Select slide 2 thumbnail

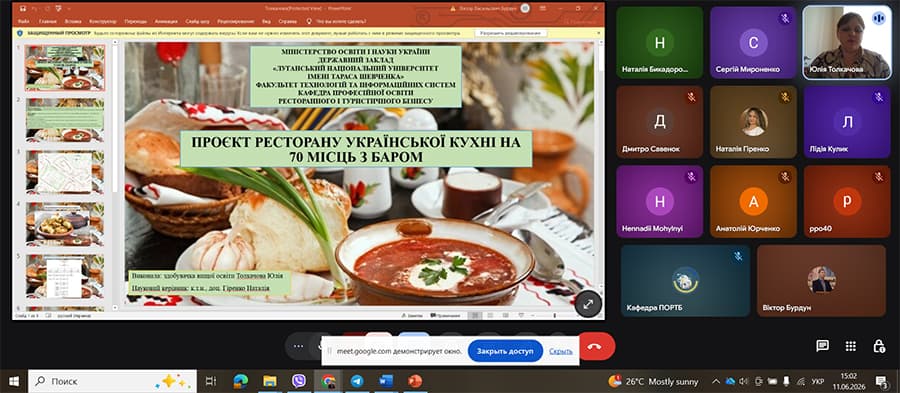(x=65, y=119)
